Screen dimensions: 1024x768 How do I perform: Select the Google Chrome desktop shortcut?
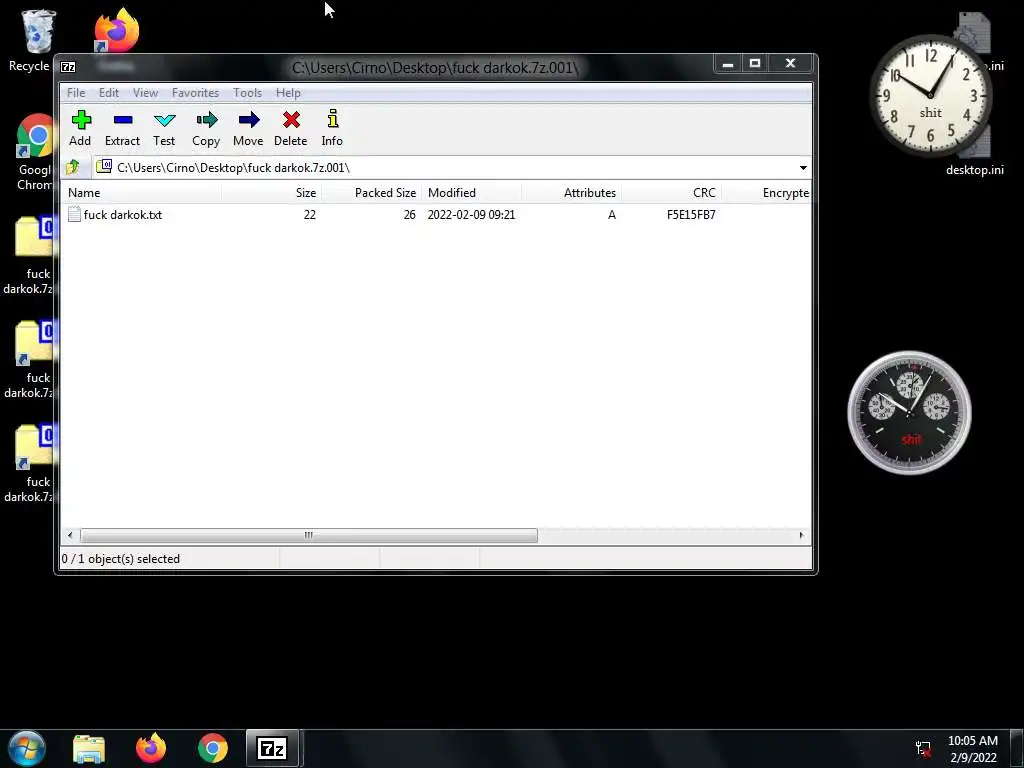coord(34,152)
